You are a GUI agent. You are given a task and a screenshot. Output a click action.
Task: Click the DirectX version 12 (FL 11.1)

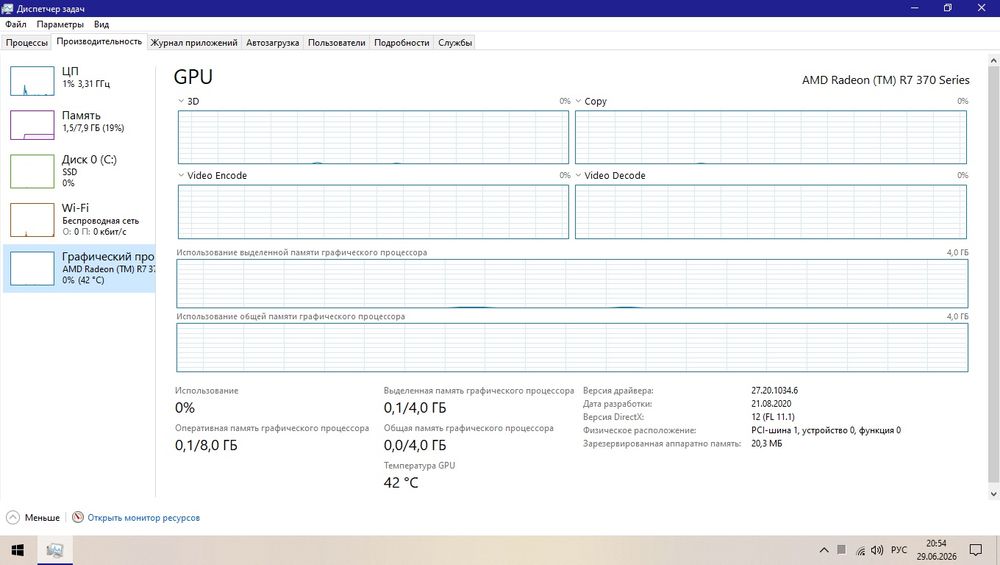click(773, 417)
